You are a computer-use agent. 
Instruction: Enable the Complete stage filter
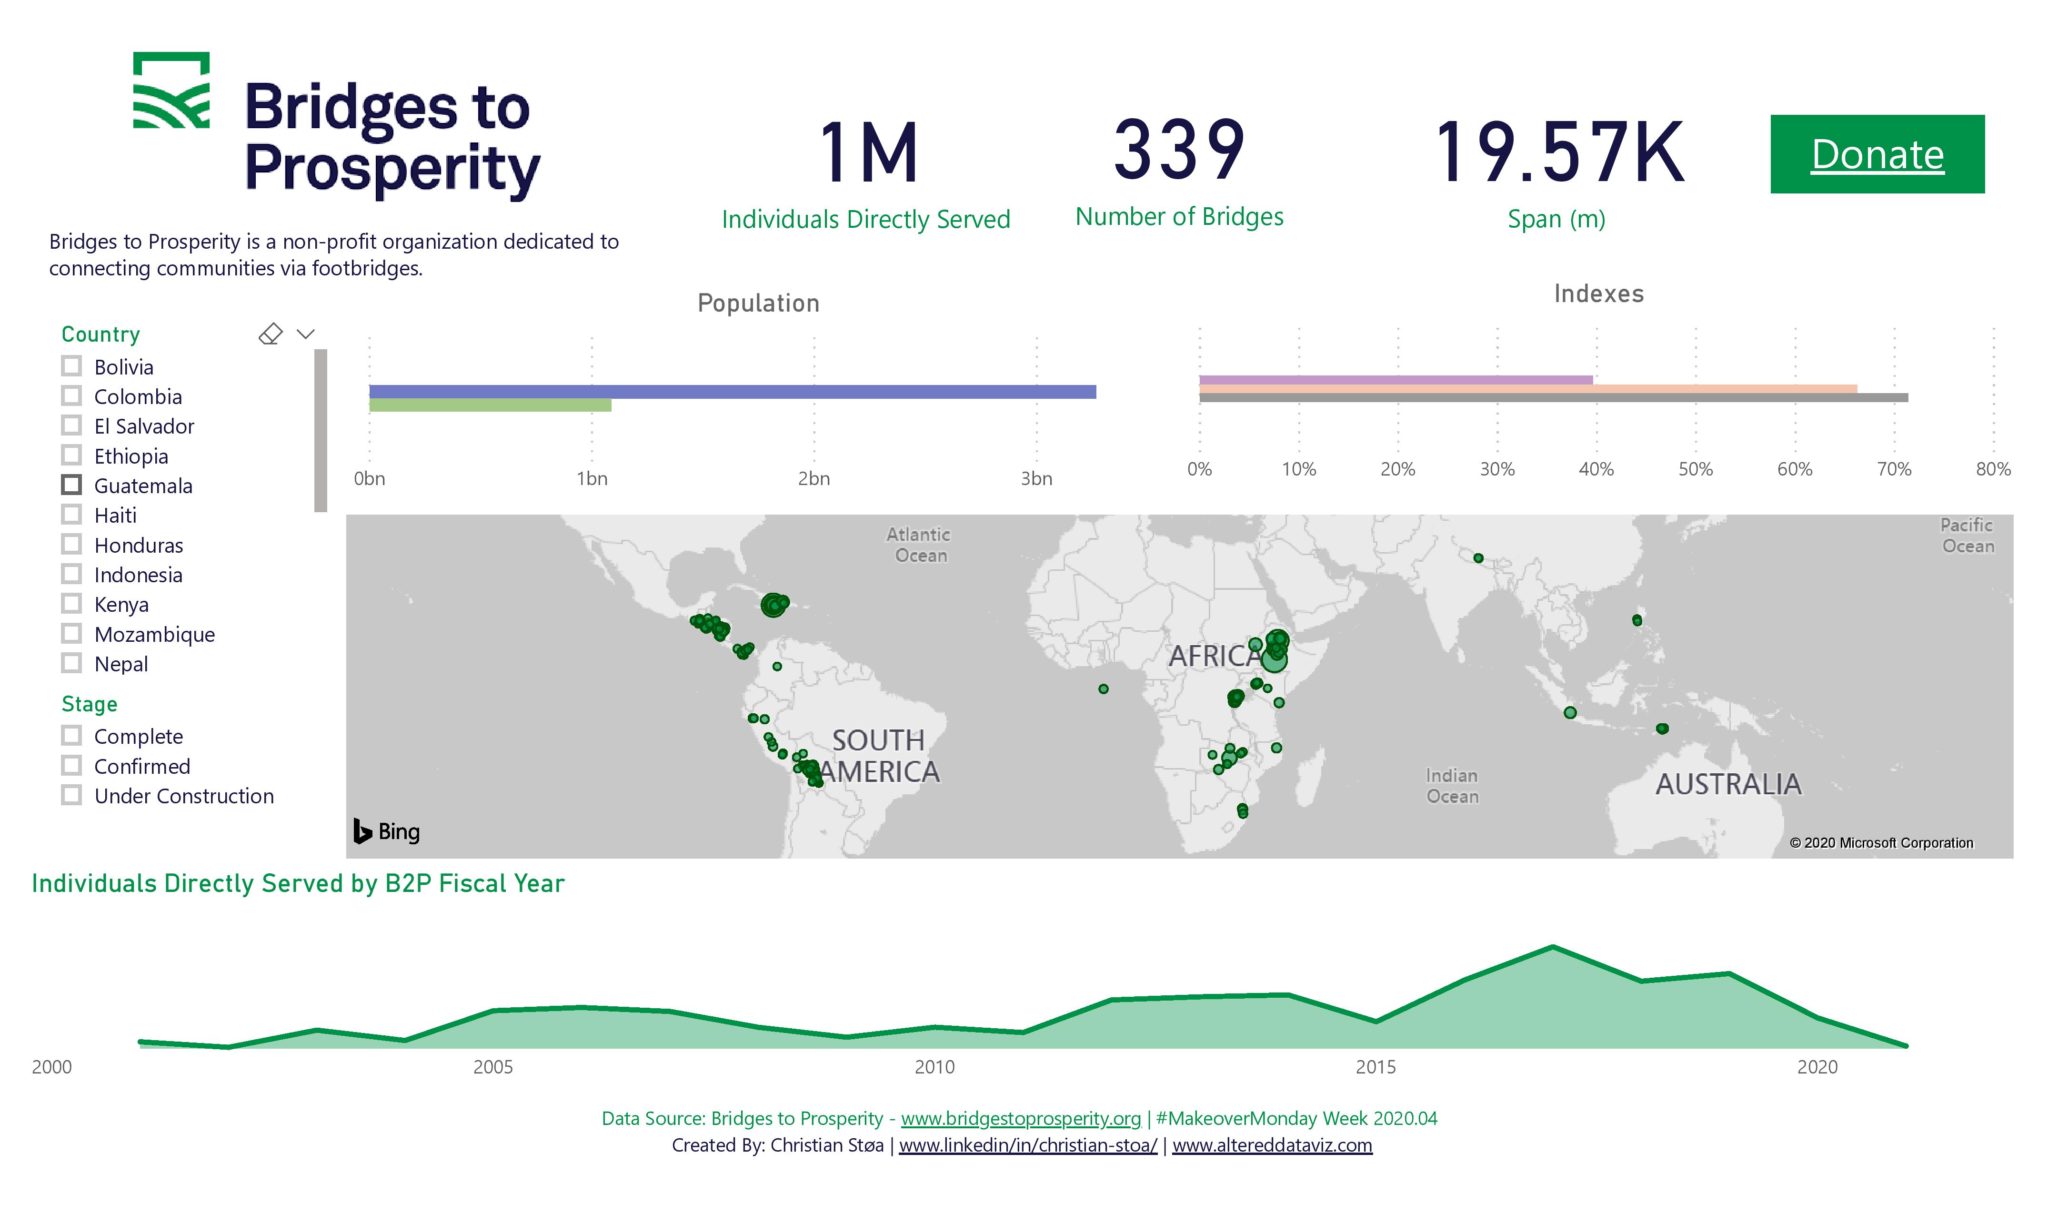[x=71, y=735]
